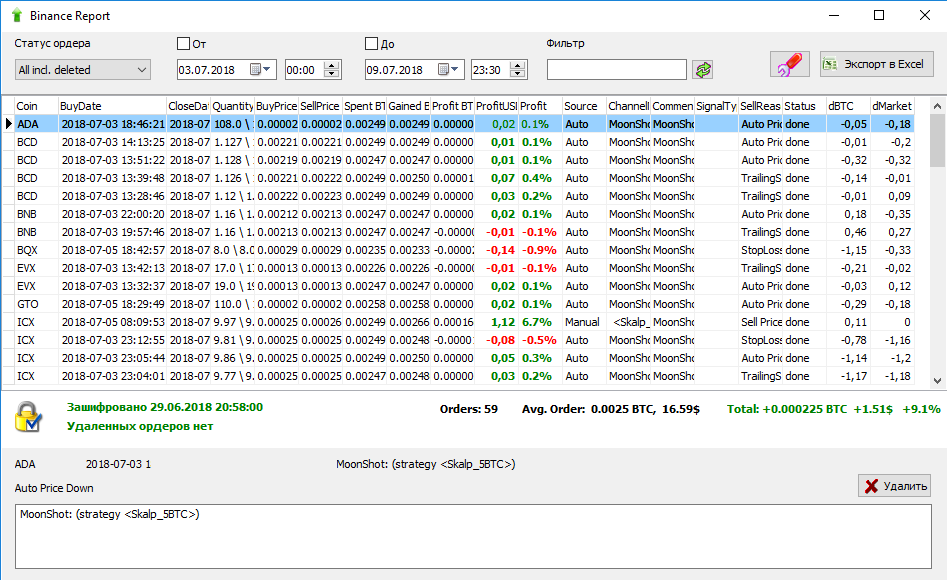The width and height of the screenshot is (947, 580).
Task: Sort by the Profit percent column header
Action: [x=541, y=106]
